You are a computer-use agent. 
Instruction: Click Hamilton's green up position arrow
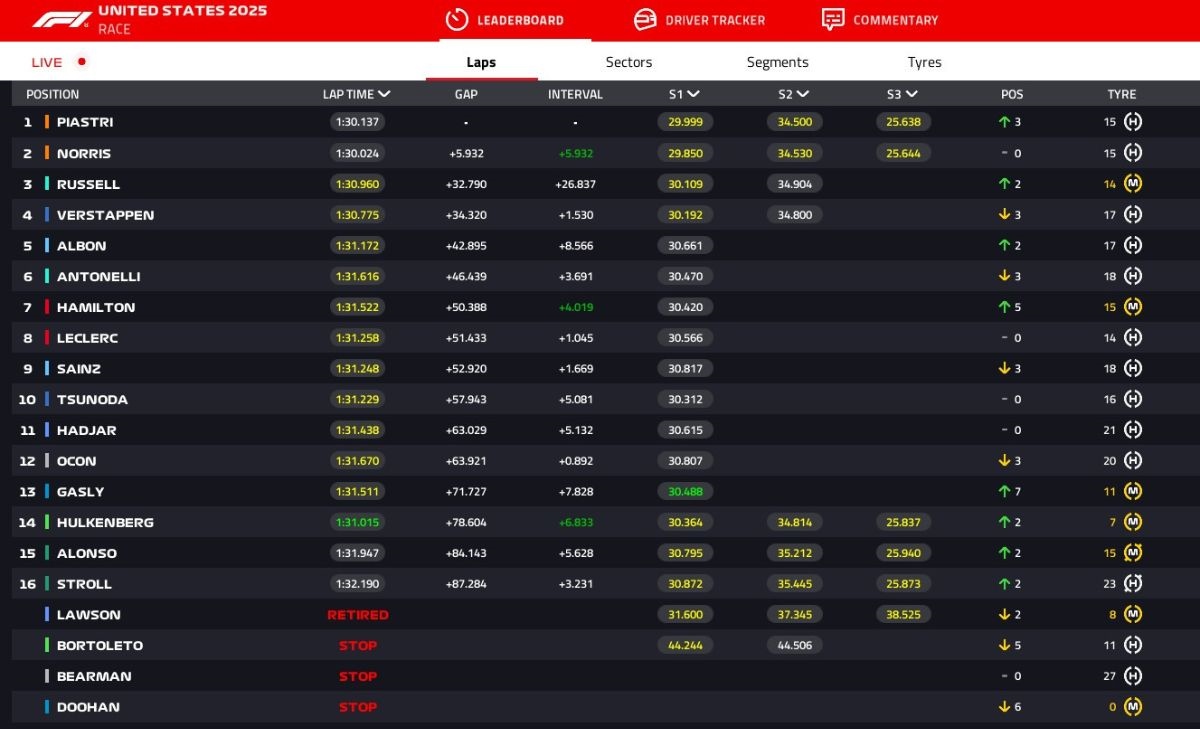(1004, 307)
